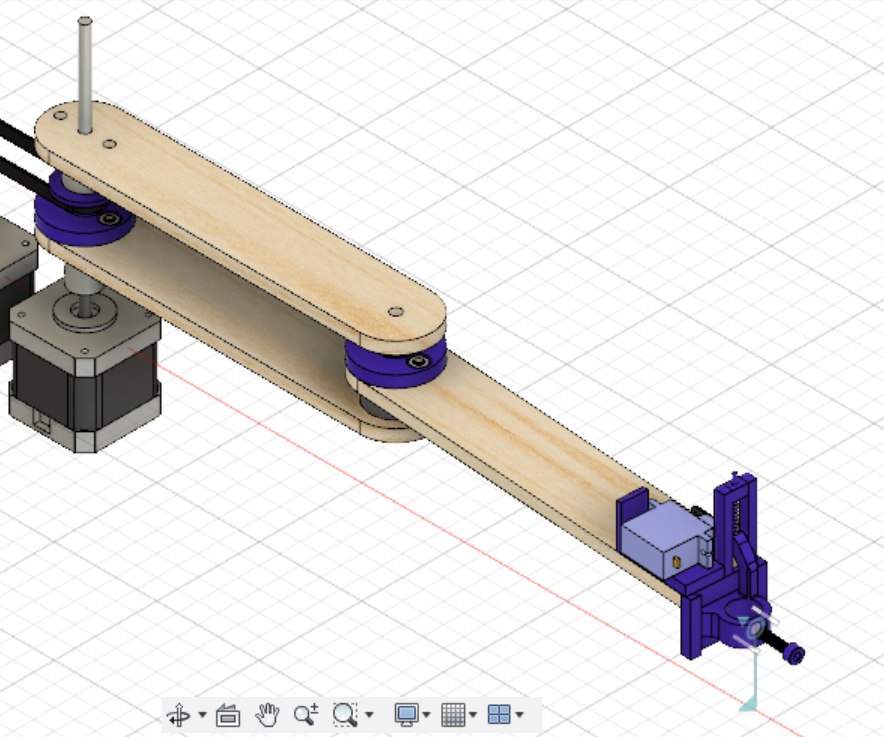Select the Orbit tool
Image resolution: width=884 pixels, height=737 pixels.
pyautogui.click(x=181, y=714)
